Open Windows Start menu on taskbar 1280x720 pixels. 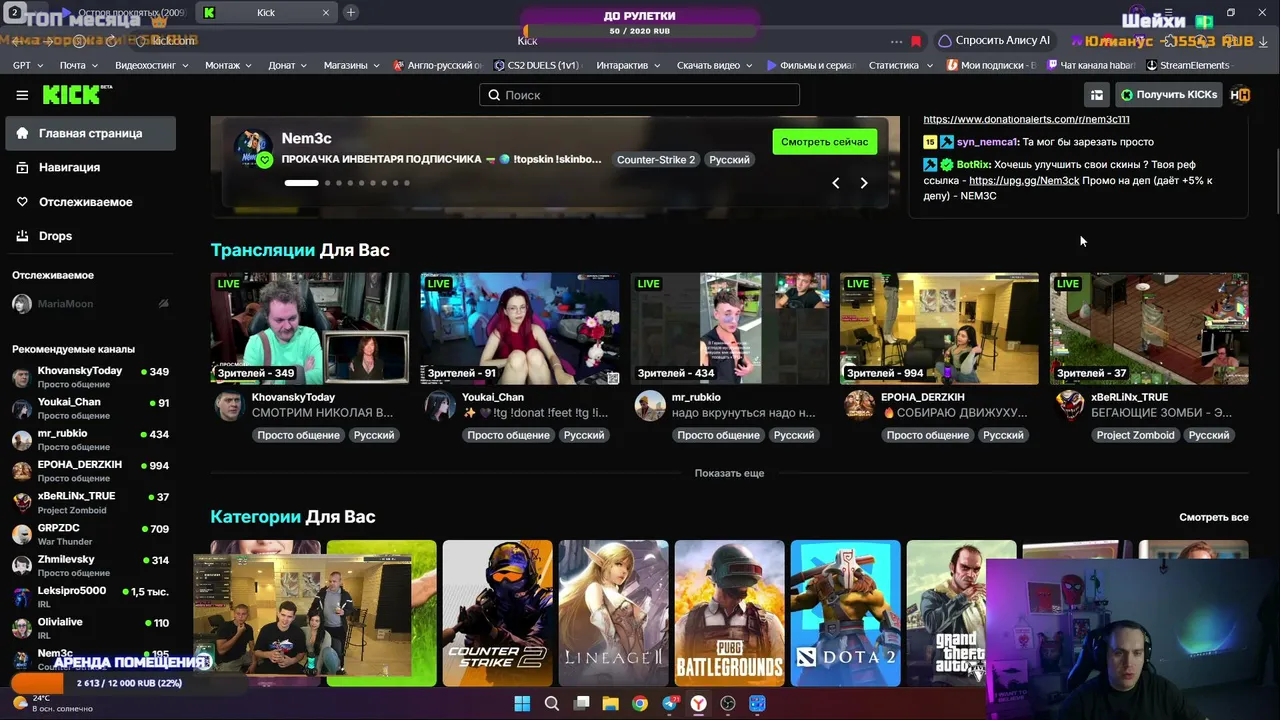[522, 703]
